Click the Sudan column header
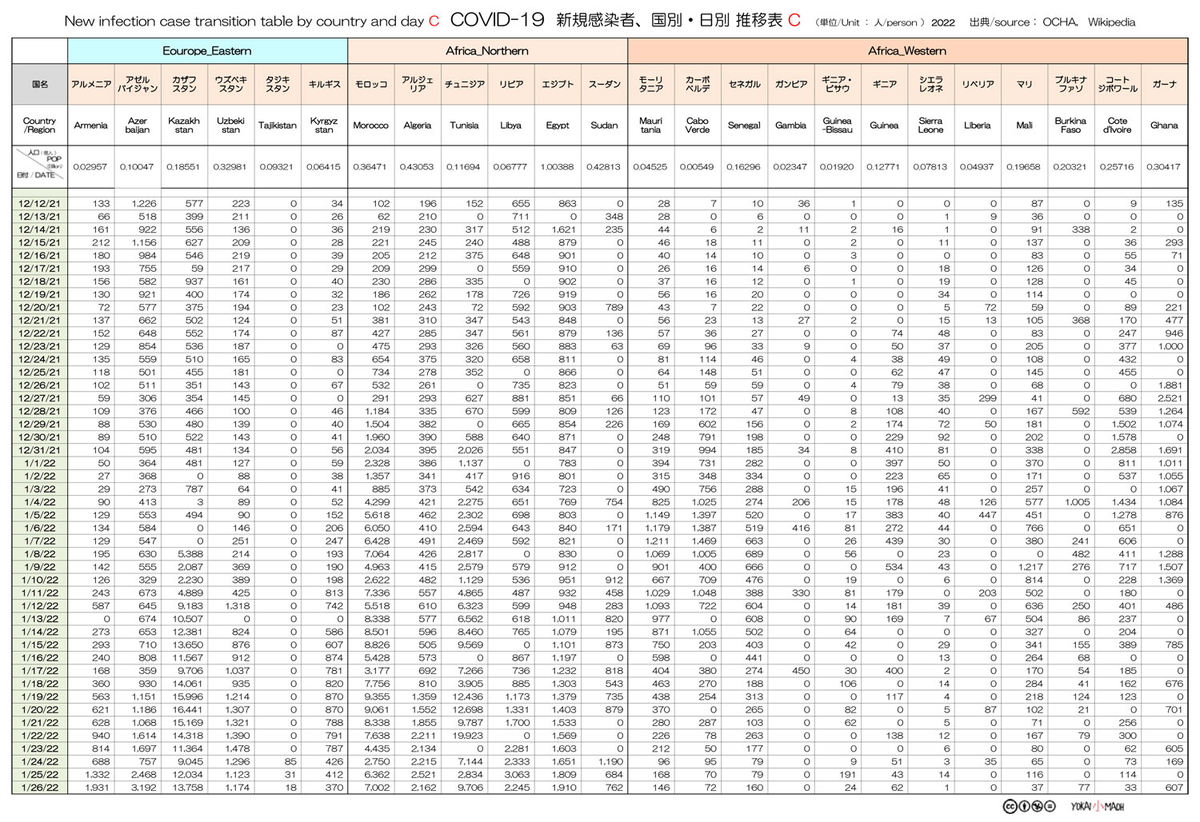The height and width of the screenshot is (822, 1200). pos(603,125)
